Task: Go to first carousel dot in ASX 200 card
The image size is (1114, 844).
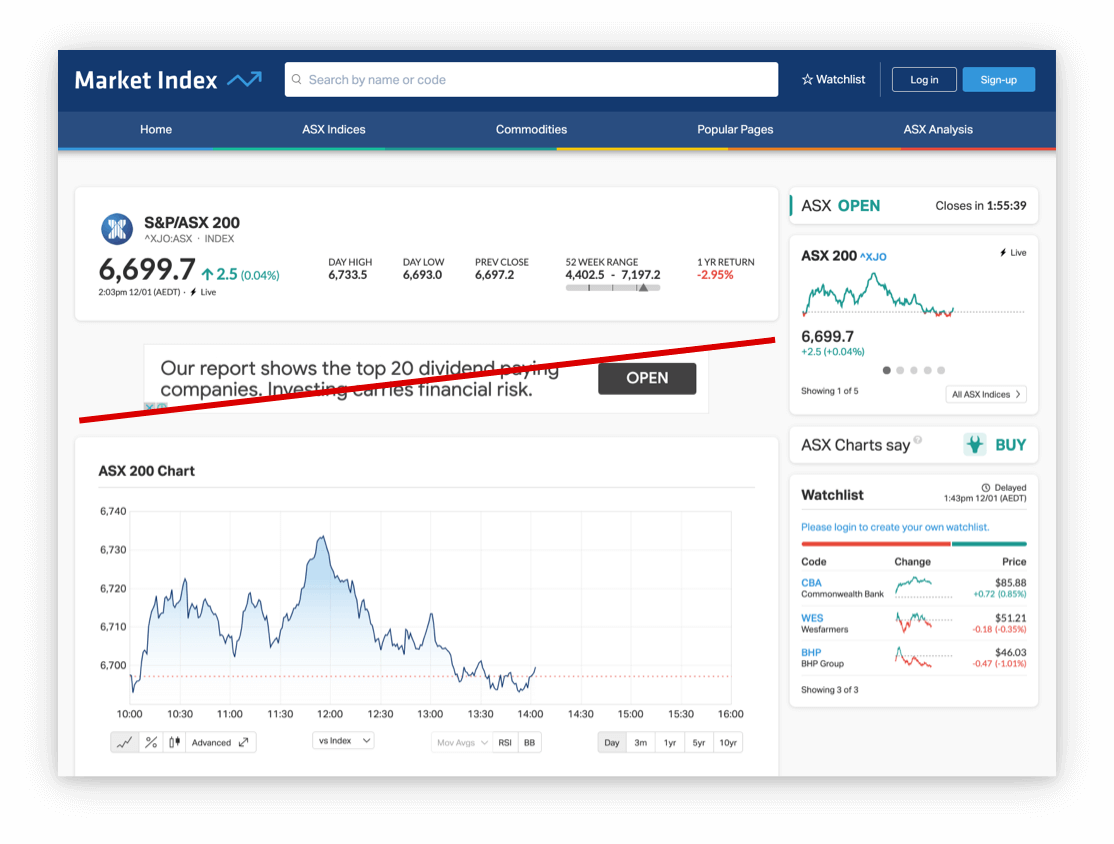Action: click(887, 370)
